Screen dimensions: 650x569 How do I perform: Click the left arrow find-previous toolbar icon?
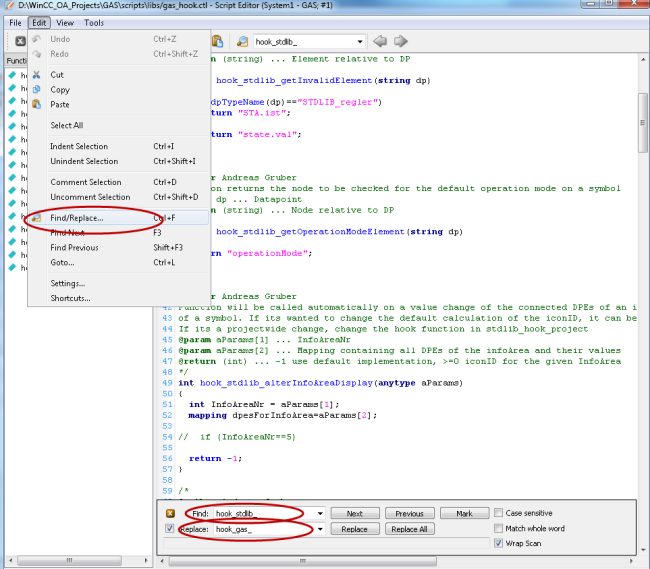point(380,41)
